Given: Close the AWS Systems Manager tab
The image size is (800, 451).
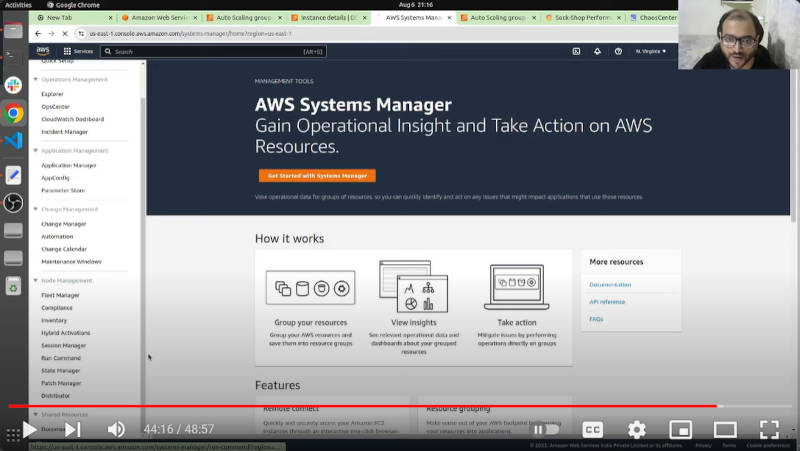Looking at the screenshot, I should pyautogui.click(x=449, y=17).
